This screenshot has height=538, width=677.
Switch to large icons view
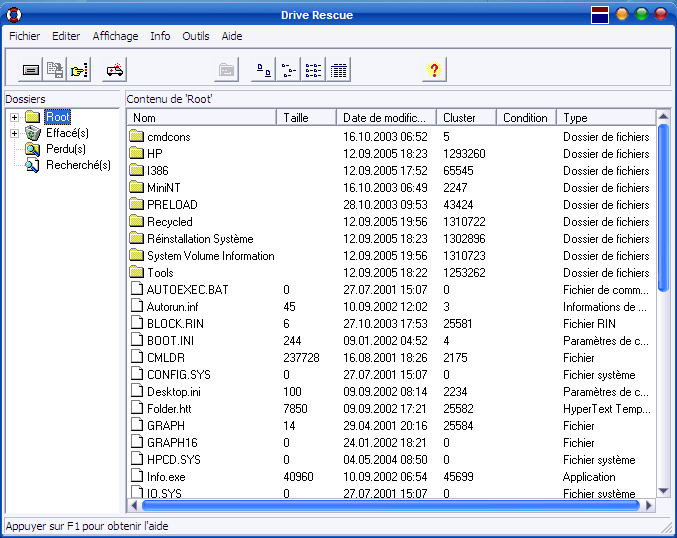263,70
